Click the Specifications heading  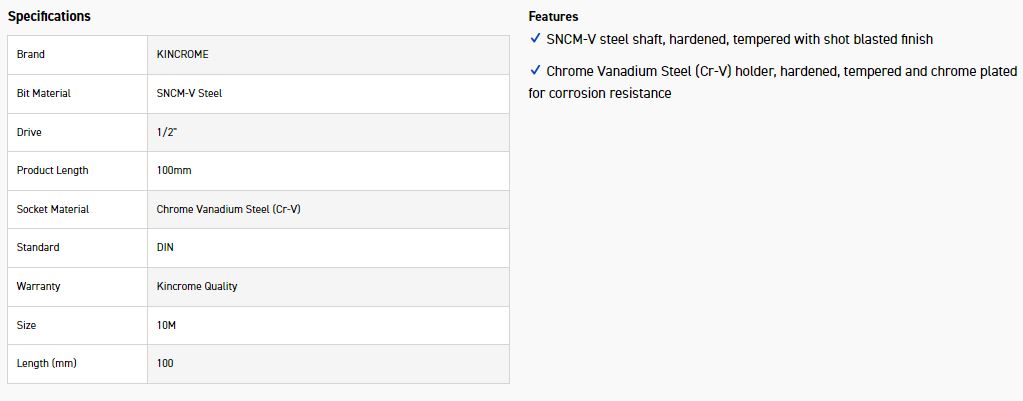tap(49, 16)
